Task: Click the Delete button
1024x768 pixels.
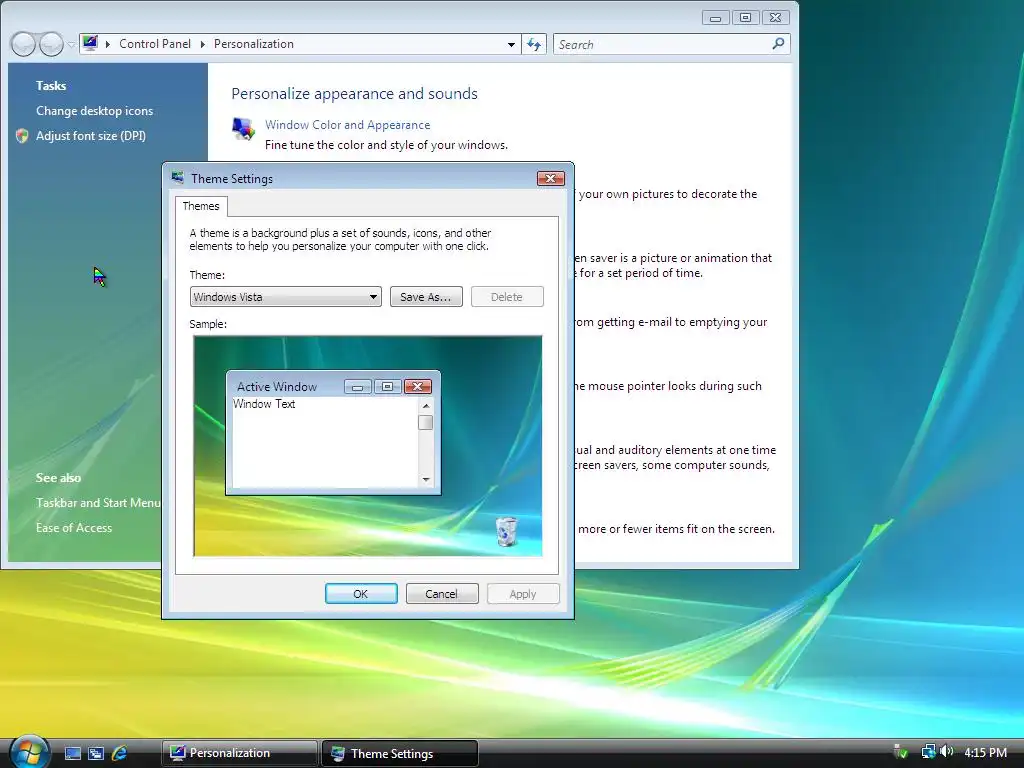Action: click(507, 296)
